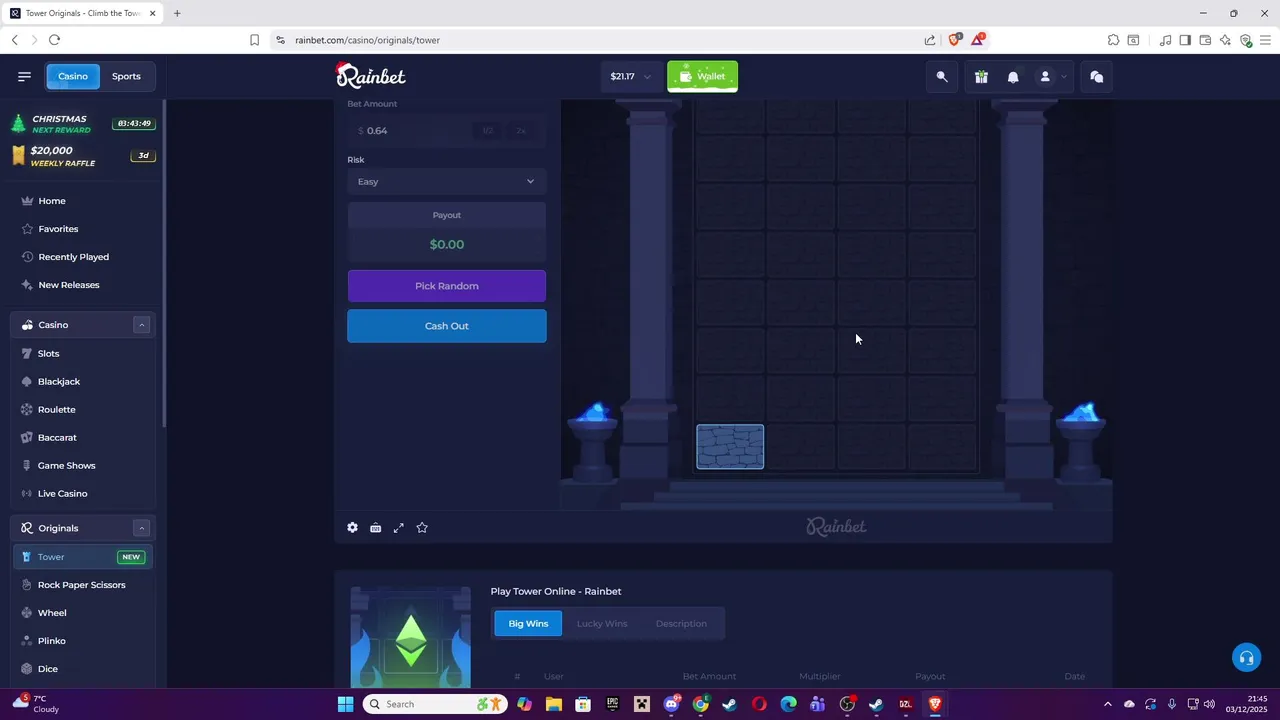Collapse the Casino sidebar section
The image size is (1280, 720).
[142, 325]
